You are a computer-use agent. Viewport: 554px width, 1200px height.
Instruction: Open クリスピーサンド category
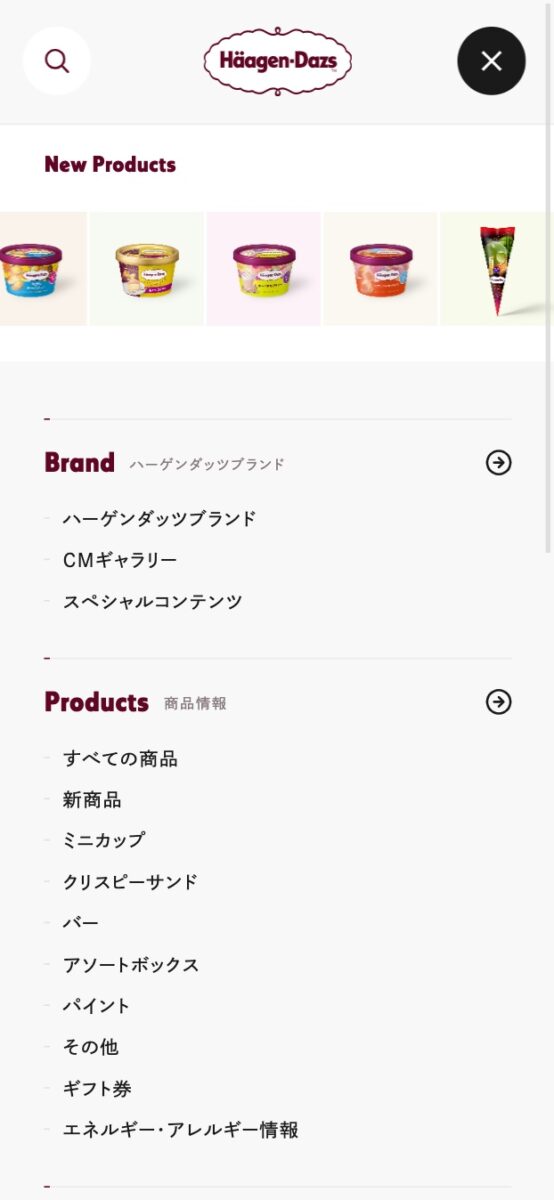pos(130,882)
